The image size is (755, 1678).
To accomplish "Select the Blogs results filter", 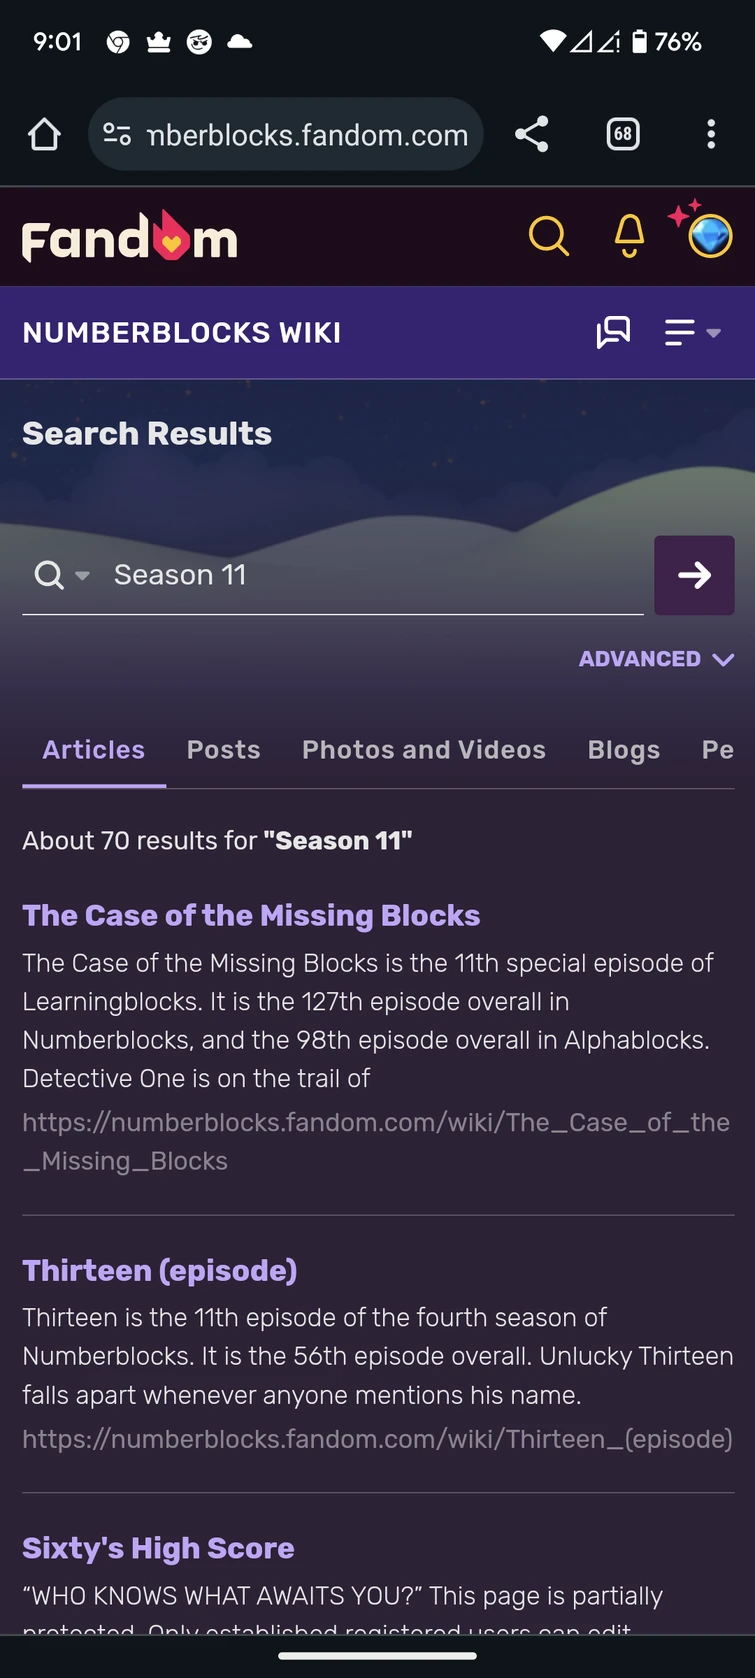I will [623, 749].
